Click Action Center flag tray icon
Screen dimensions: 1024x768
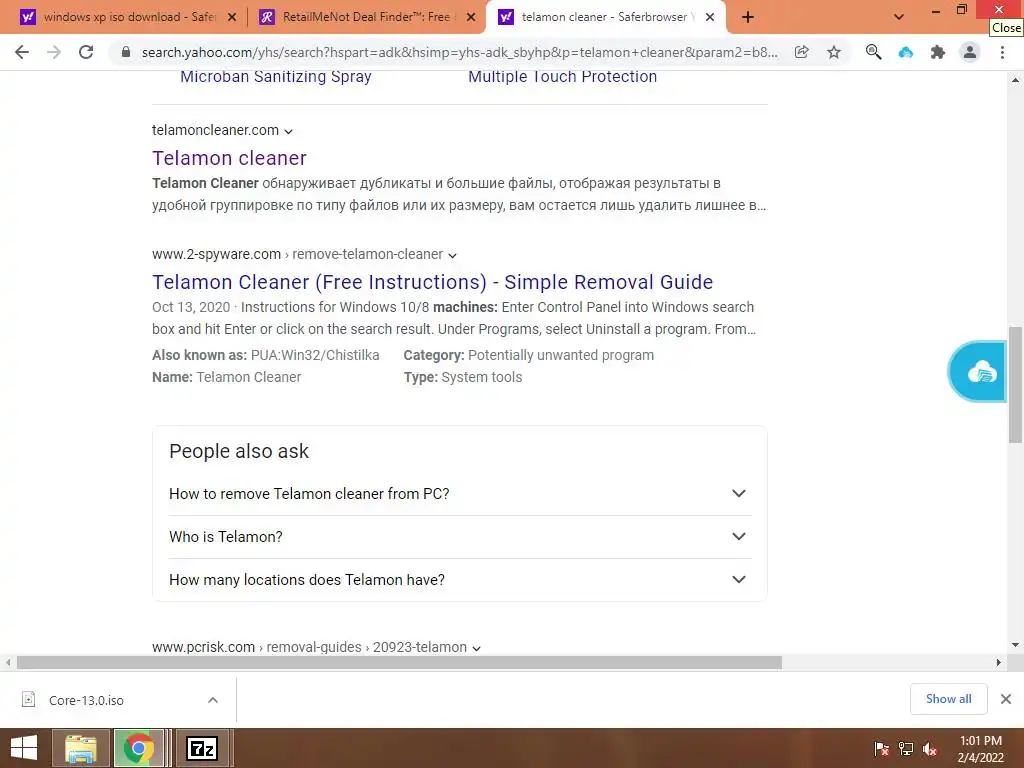click(x=882, y=748)
